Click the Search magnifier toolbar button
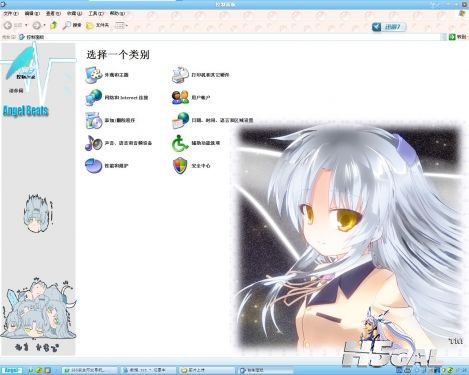This screenshot has height=375, width=469. pos(72,25)
